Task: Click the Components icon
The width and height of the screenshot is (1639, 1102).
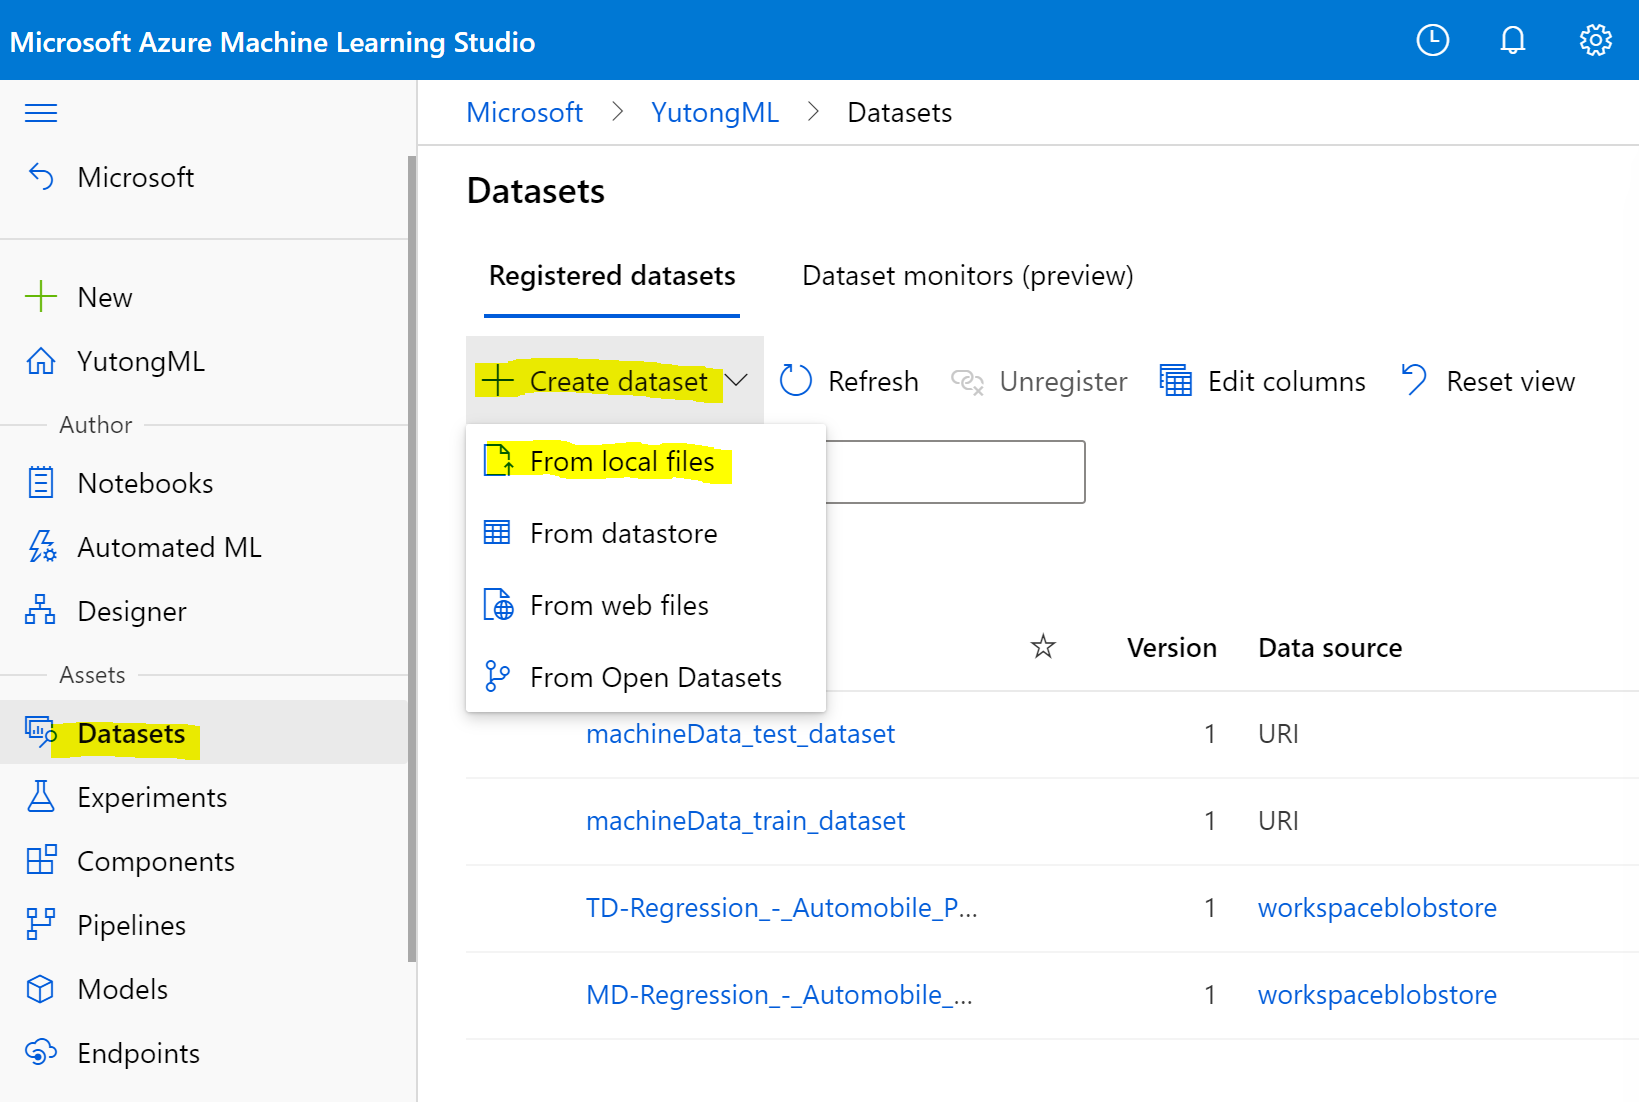Action: [x=41, y=860]
